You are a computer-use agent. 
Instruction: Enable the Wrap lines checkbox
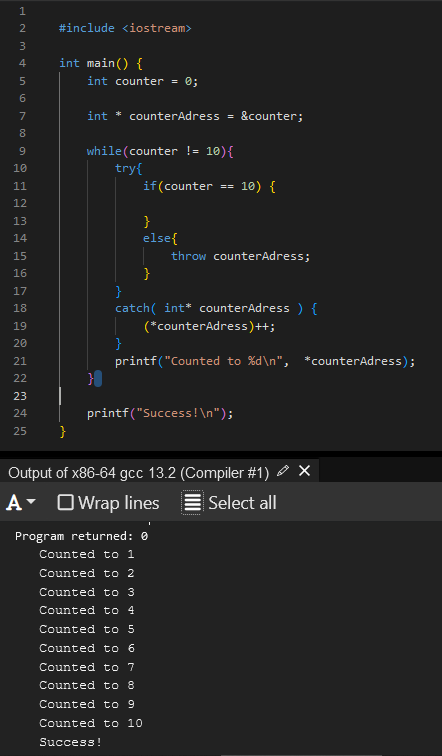[66, 502]
